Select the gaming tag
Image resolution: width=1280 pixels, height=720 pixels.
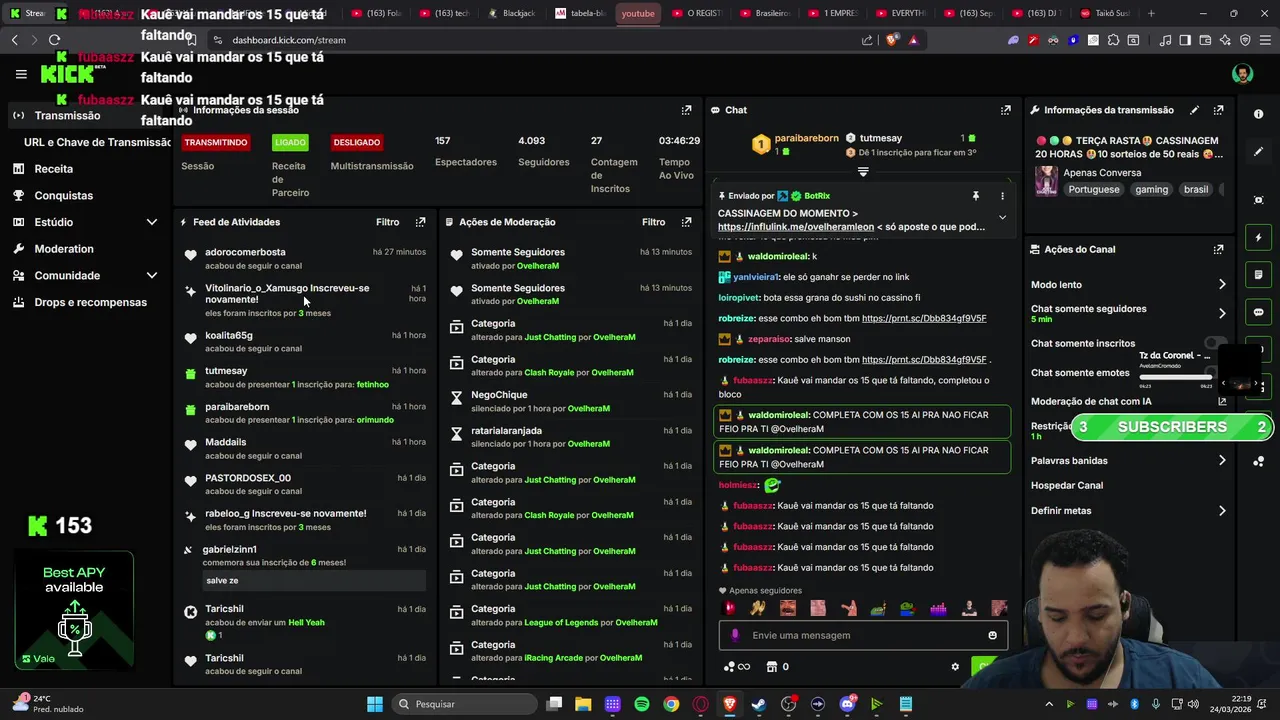[1151, 189]
